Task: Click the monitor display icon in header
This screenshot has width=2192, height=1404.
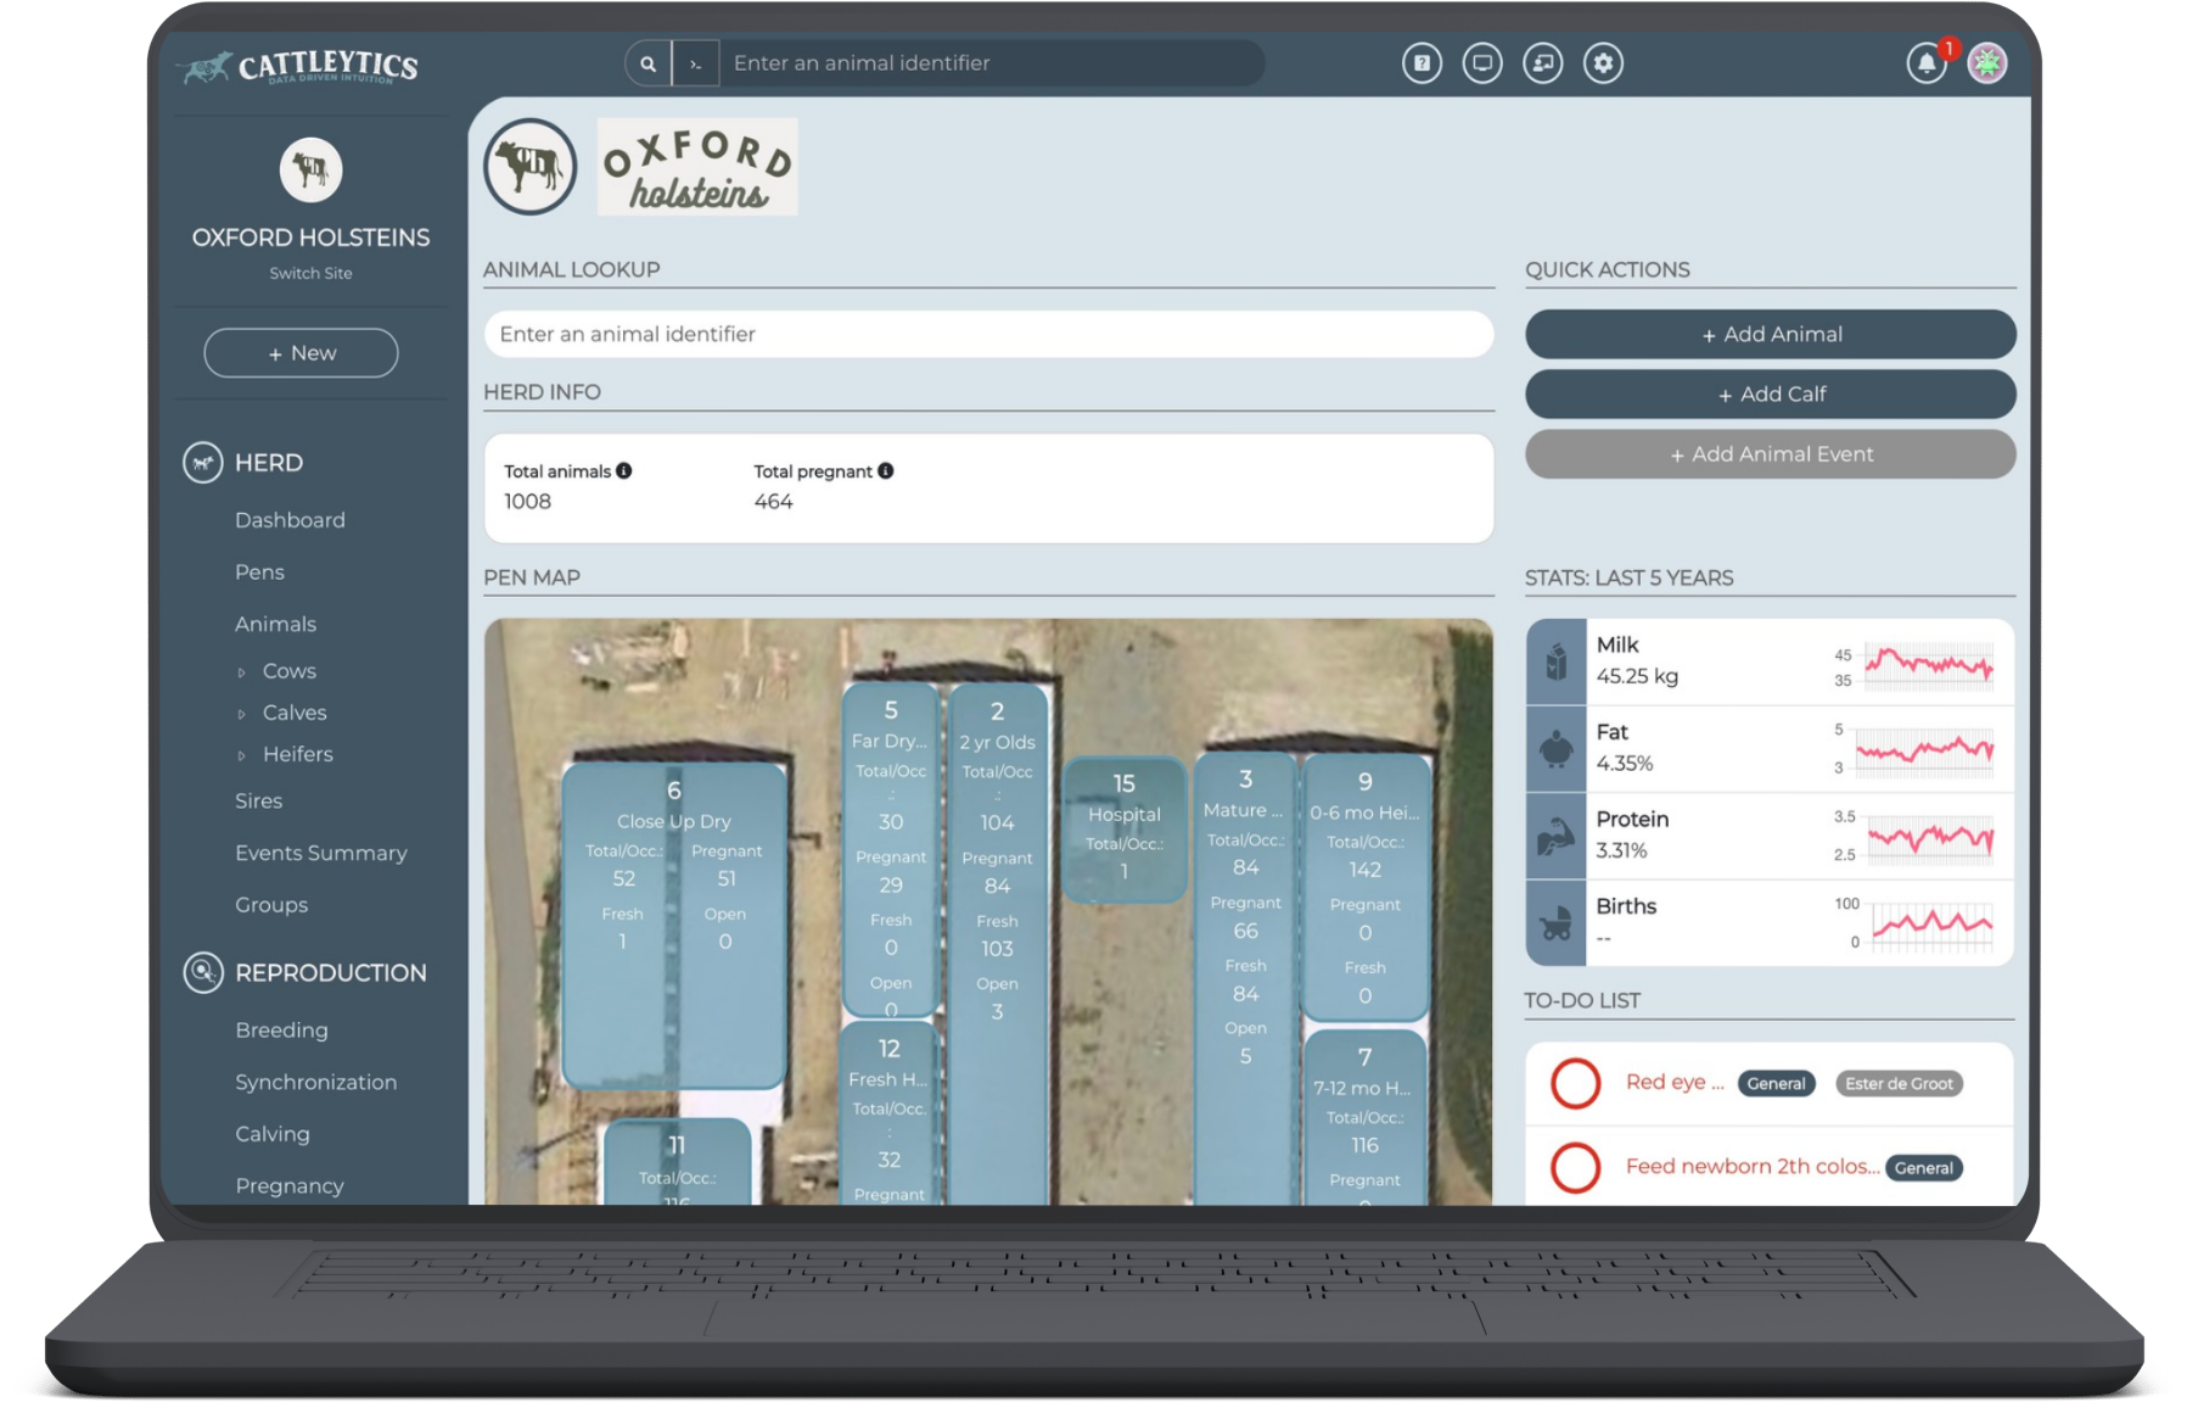Action: point(1481,63)
